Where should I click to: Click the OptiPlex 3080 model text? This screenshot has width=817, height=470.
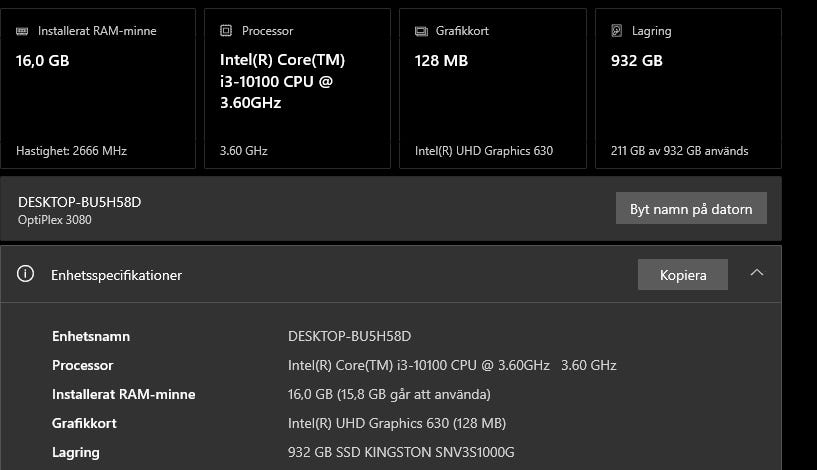coord(55,220)
